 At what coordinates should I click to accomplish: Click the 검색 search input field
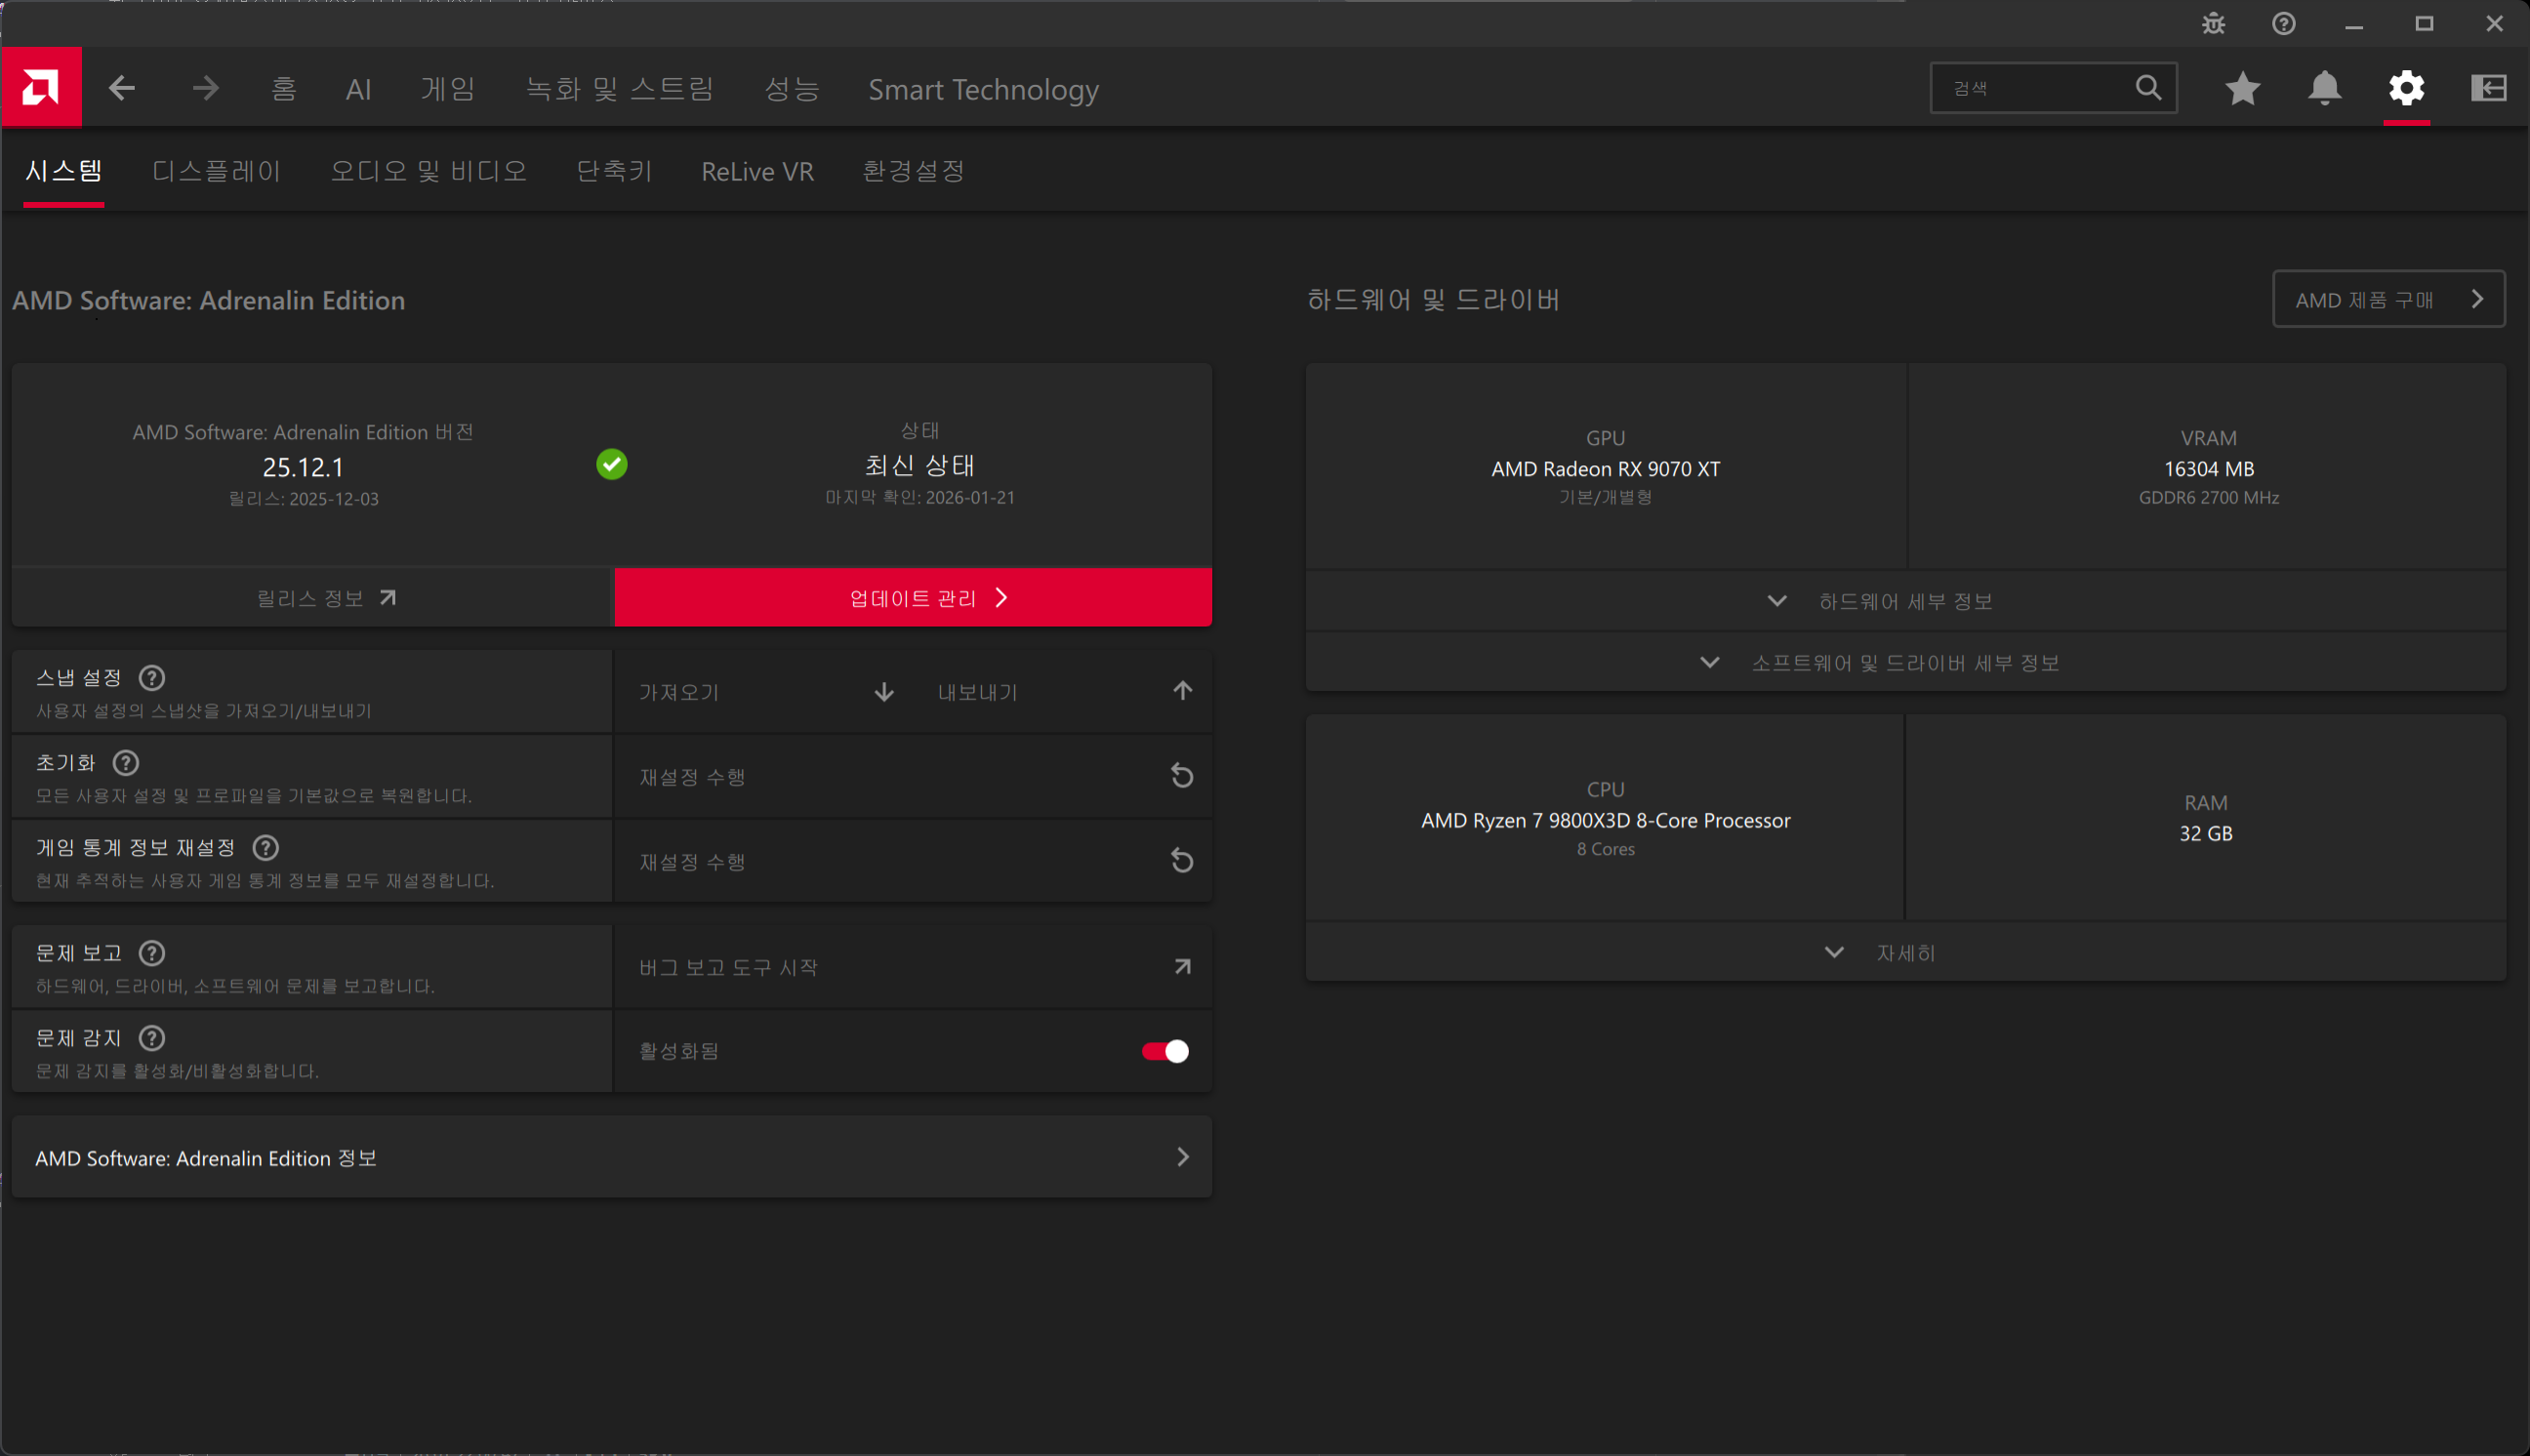click(2035, 88)
